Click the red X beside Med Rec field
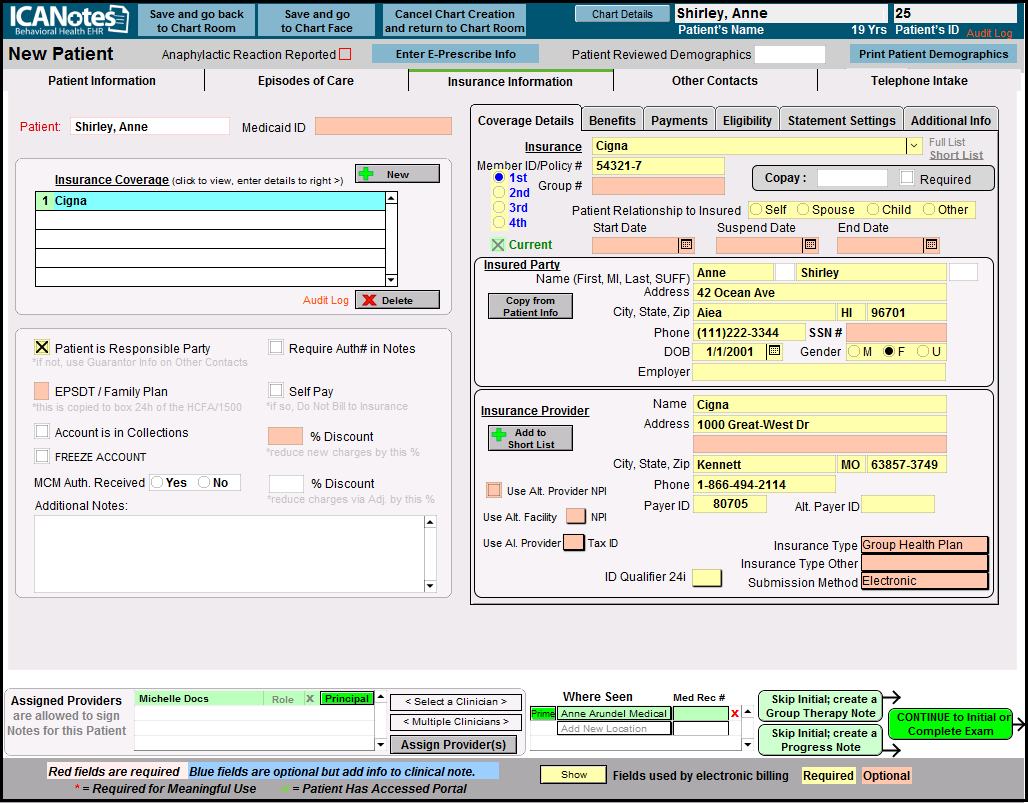Screen dimensions: 1028x803 (x=735, y=714)
